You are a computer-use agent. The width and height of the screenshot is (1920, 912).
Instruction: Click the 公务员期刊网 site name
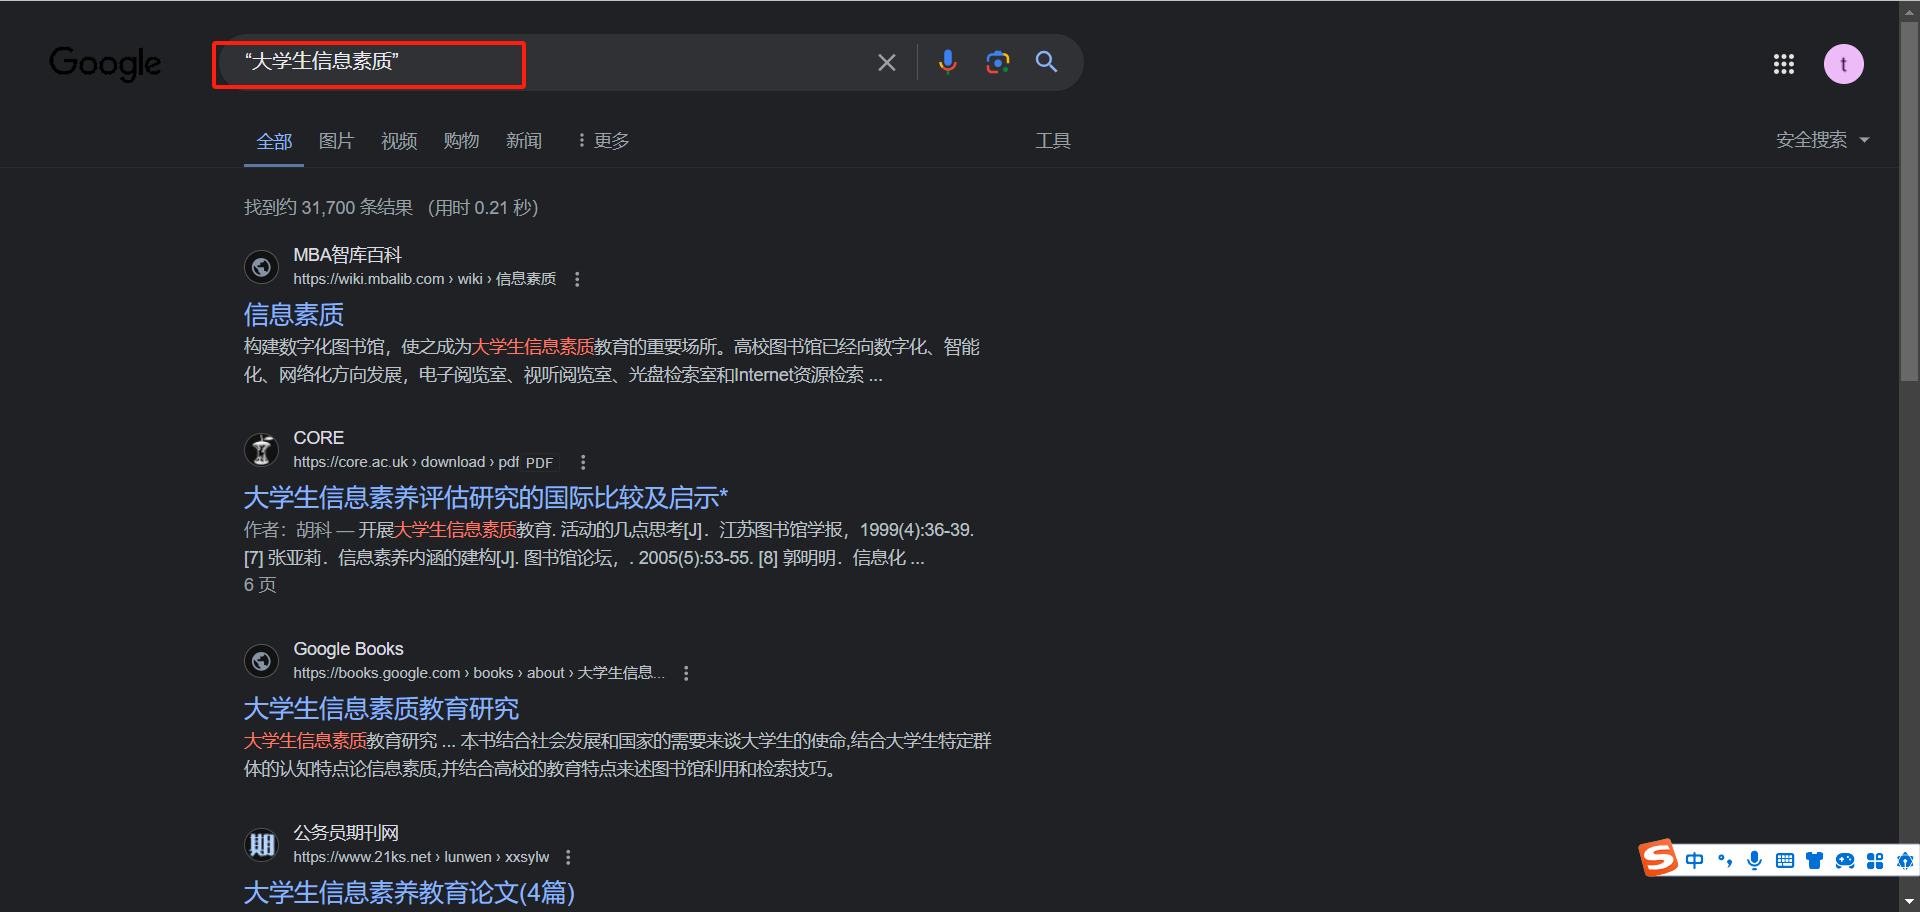[346, 833]
